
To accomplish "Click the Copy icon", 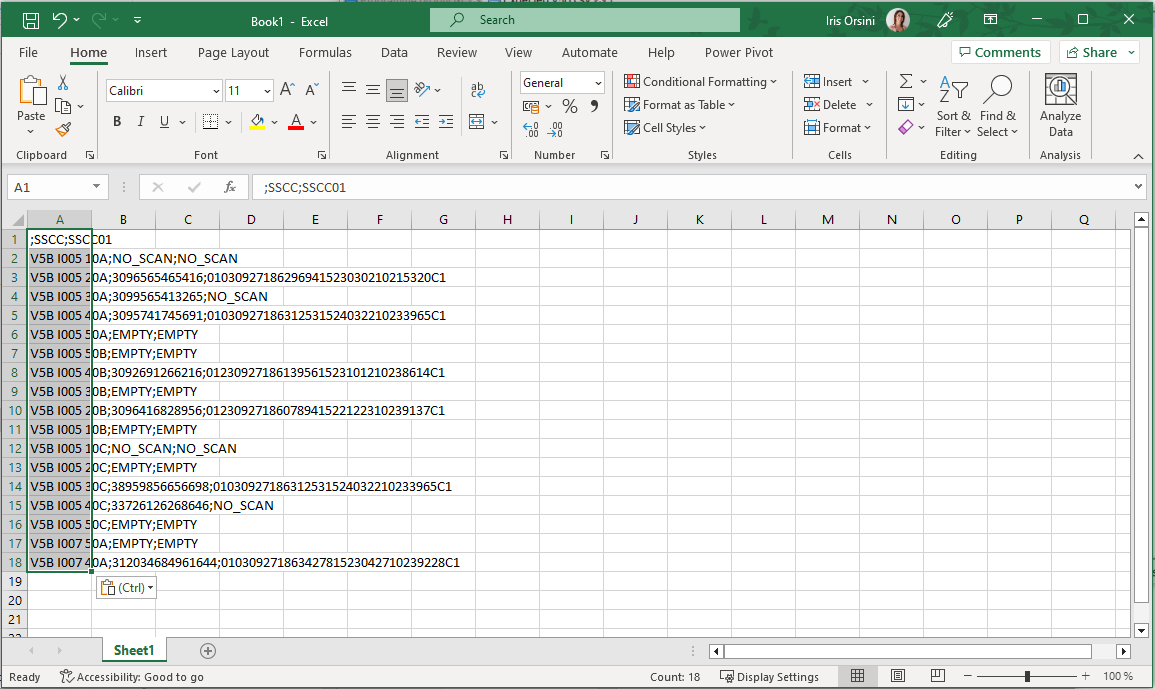I will (x=63, y=106).
